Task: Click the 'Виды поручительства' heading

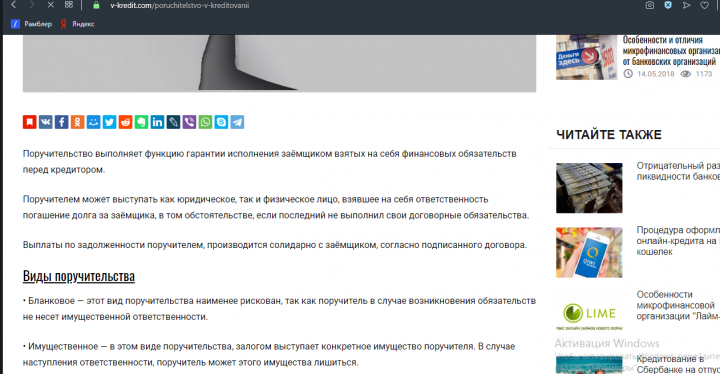Action: coord(79,276)
